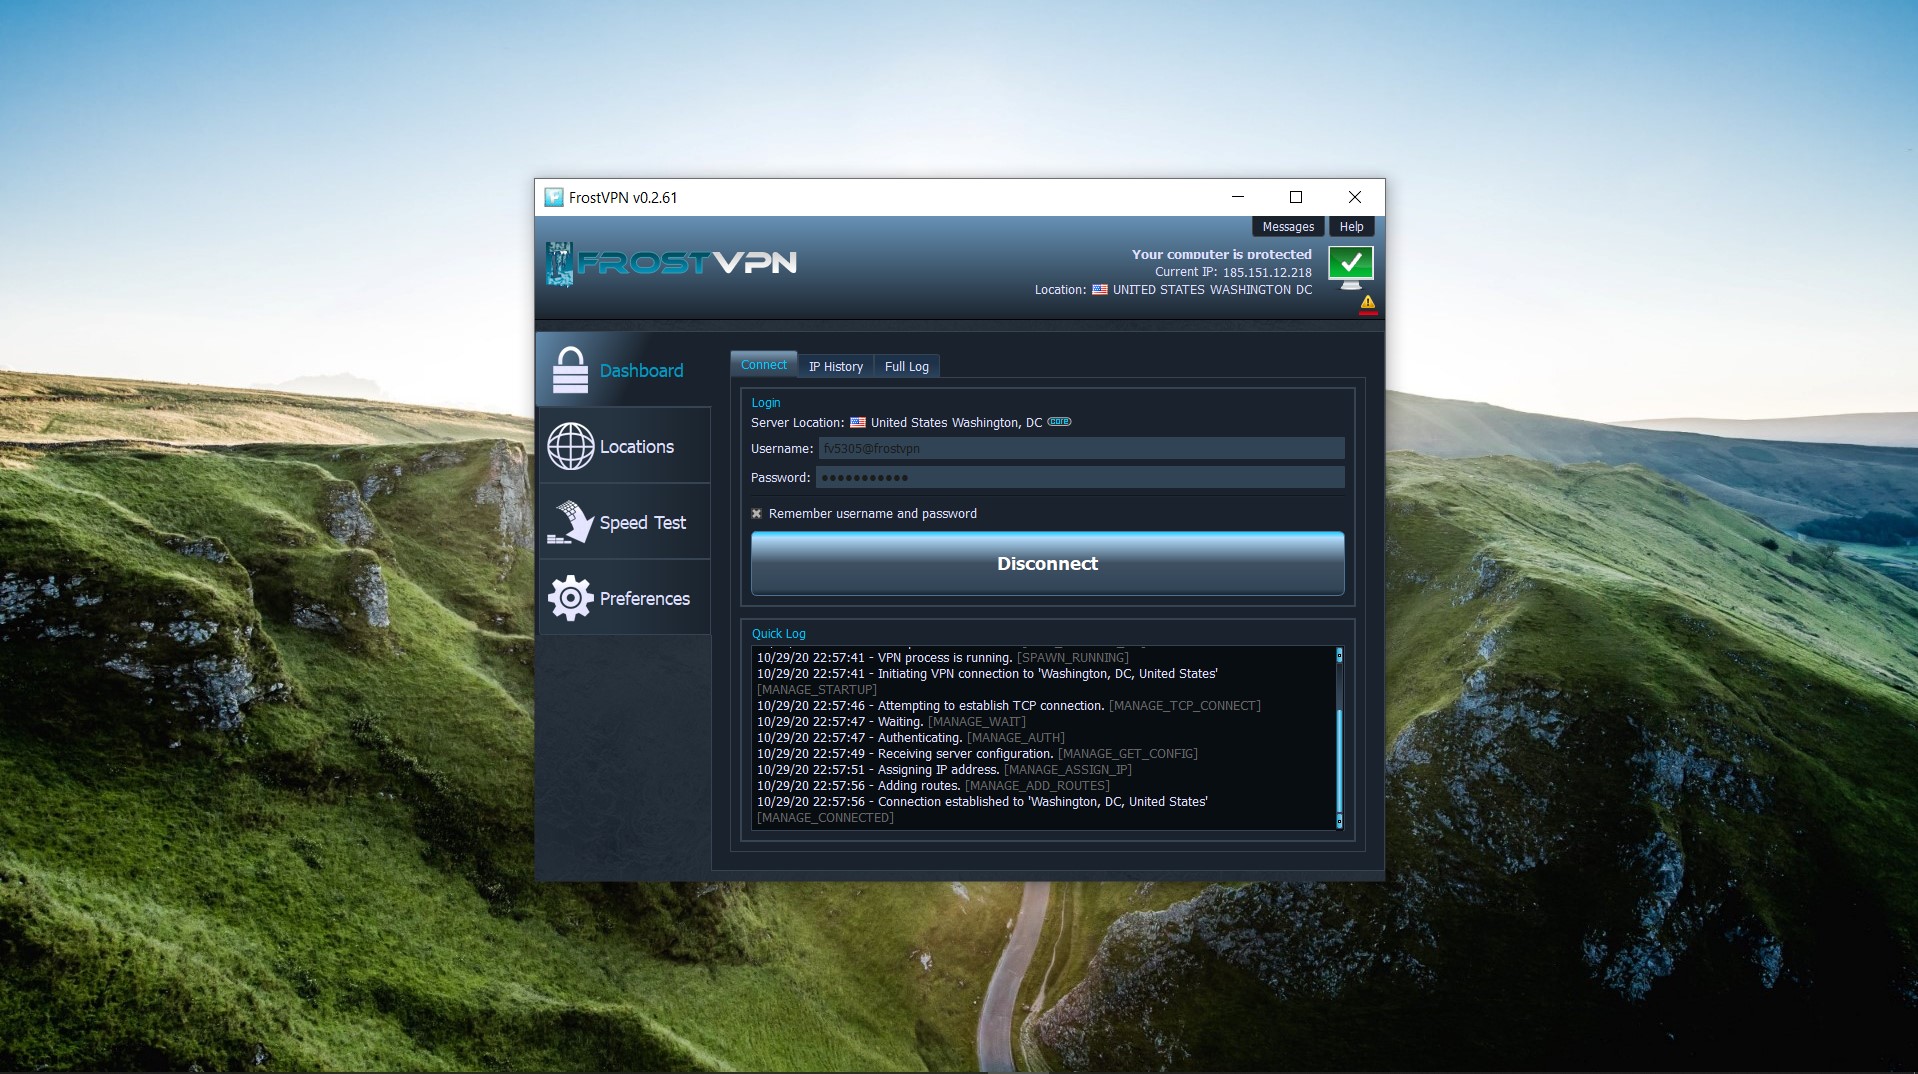Launch the Speed Test section

[624, 522]
